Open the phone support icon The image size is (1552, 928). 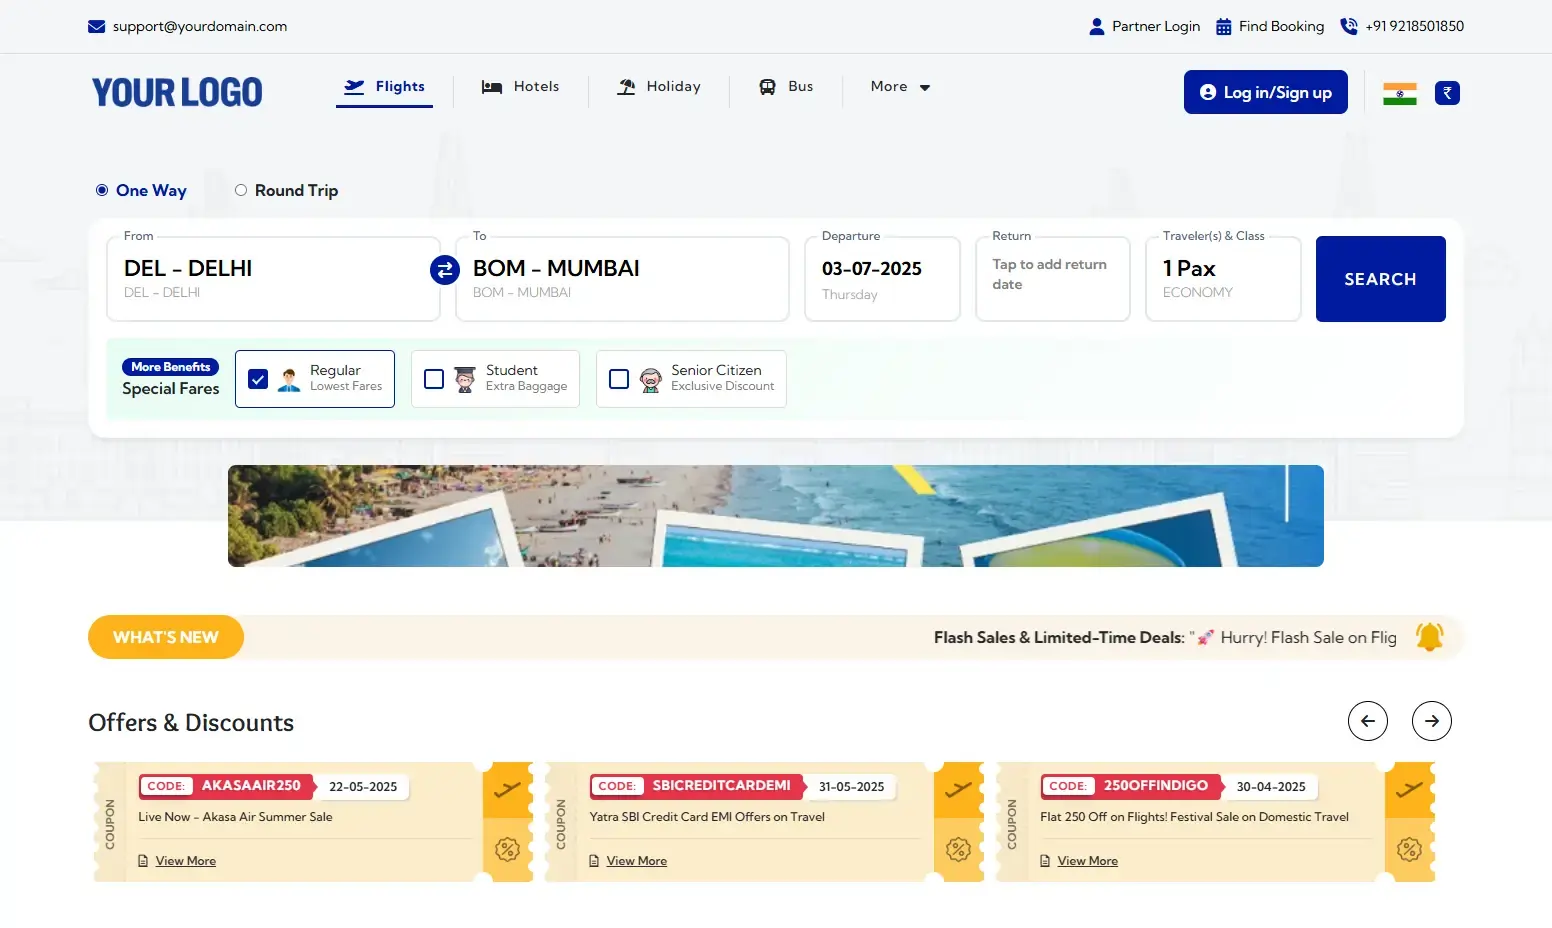coord(1347,26)
